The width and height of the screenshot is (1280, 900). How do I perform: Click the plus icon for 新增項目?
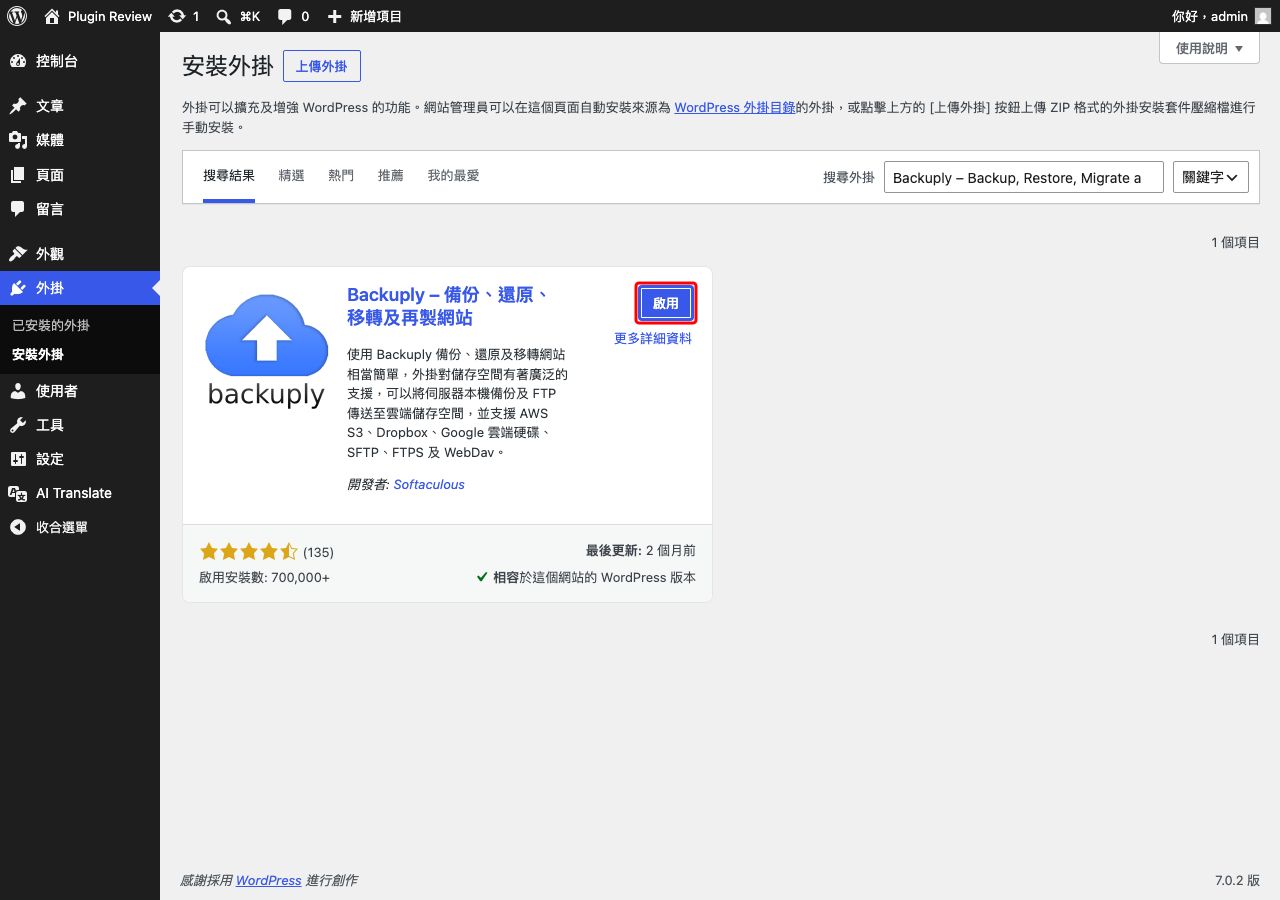[335, 16]
